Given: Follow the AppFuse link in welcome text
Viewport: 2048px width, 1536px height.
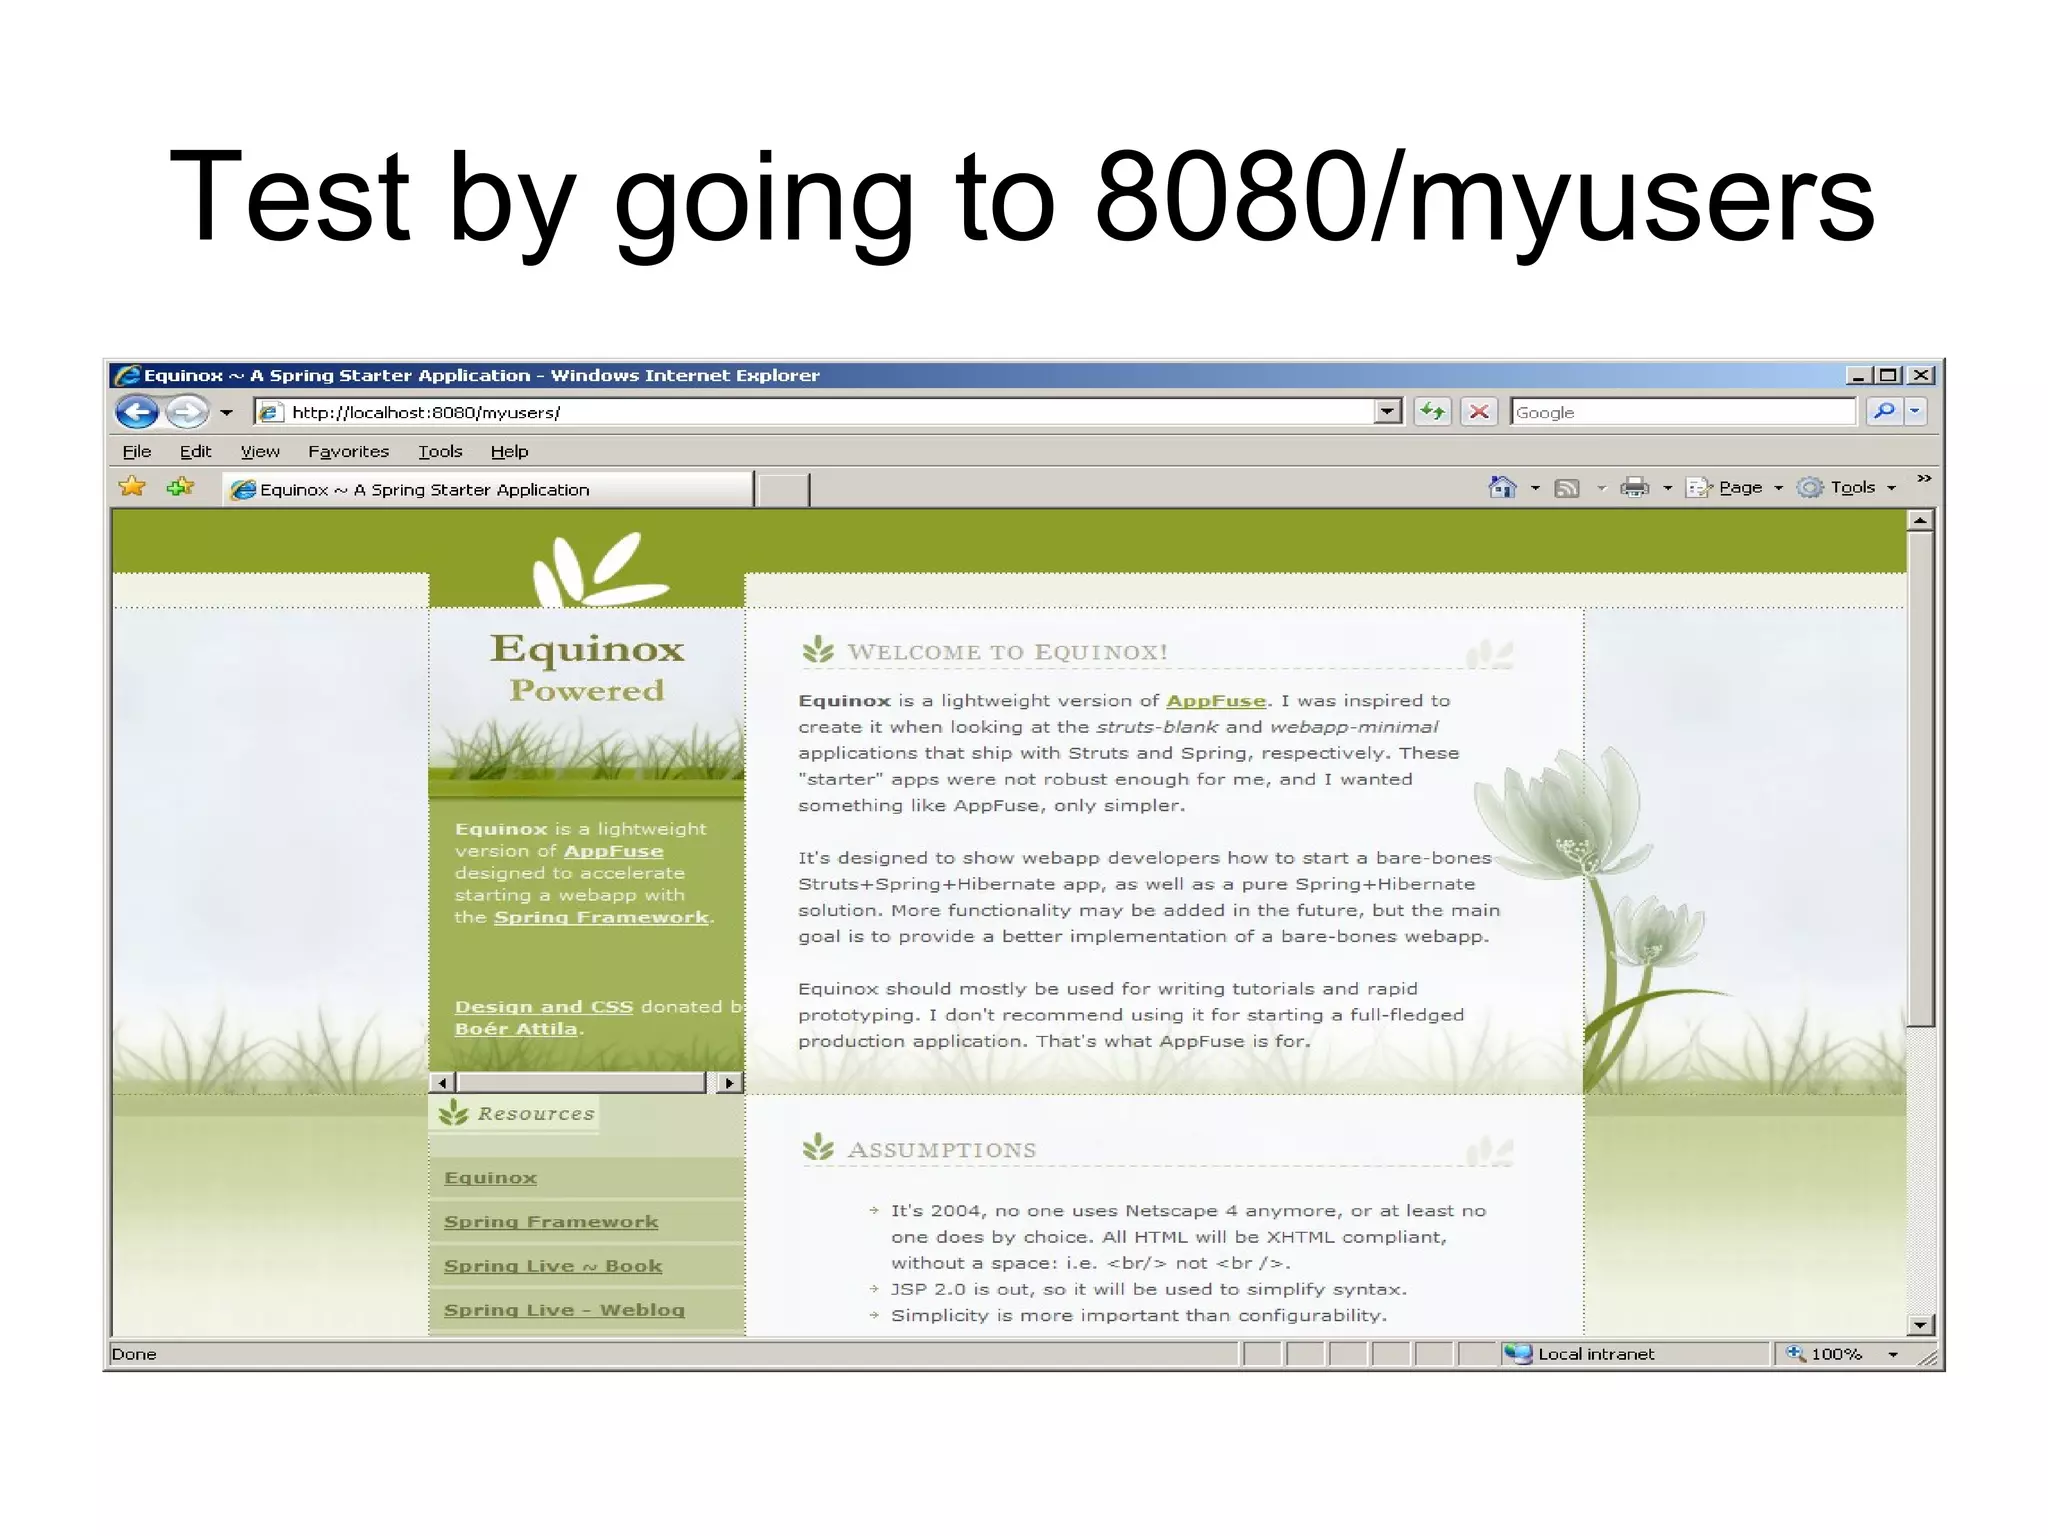Looking at the screenshot, I should (x=1215, y=701).
